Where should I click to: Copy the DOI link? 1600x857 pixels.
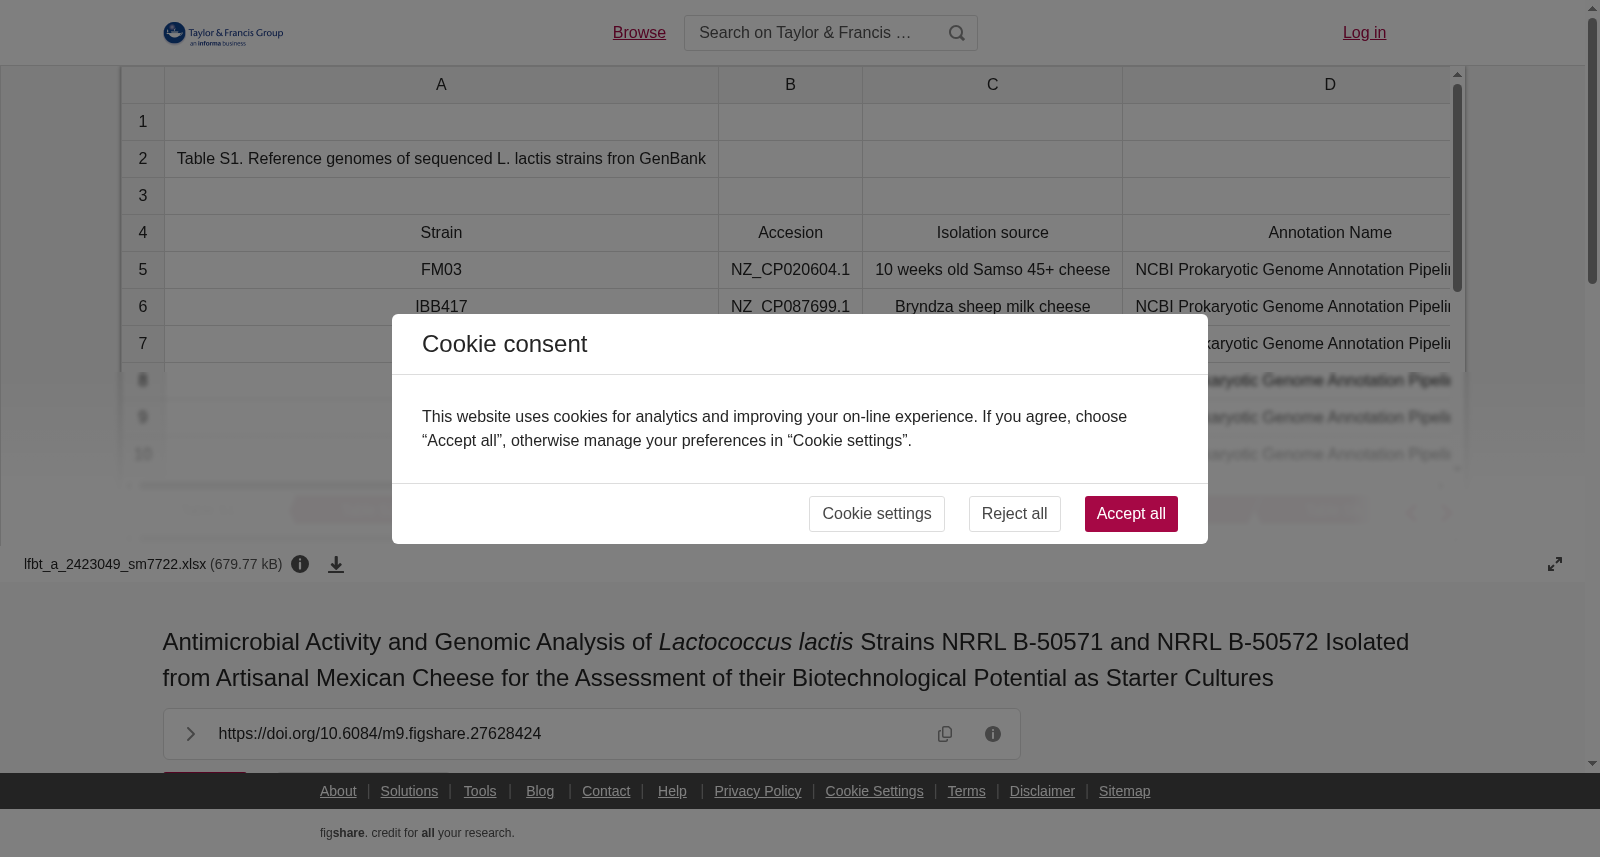[x=945, y=734]
